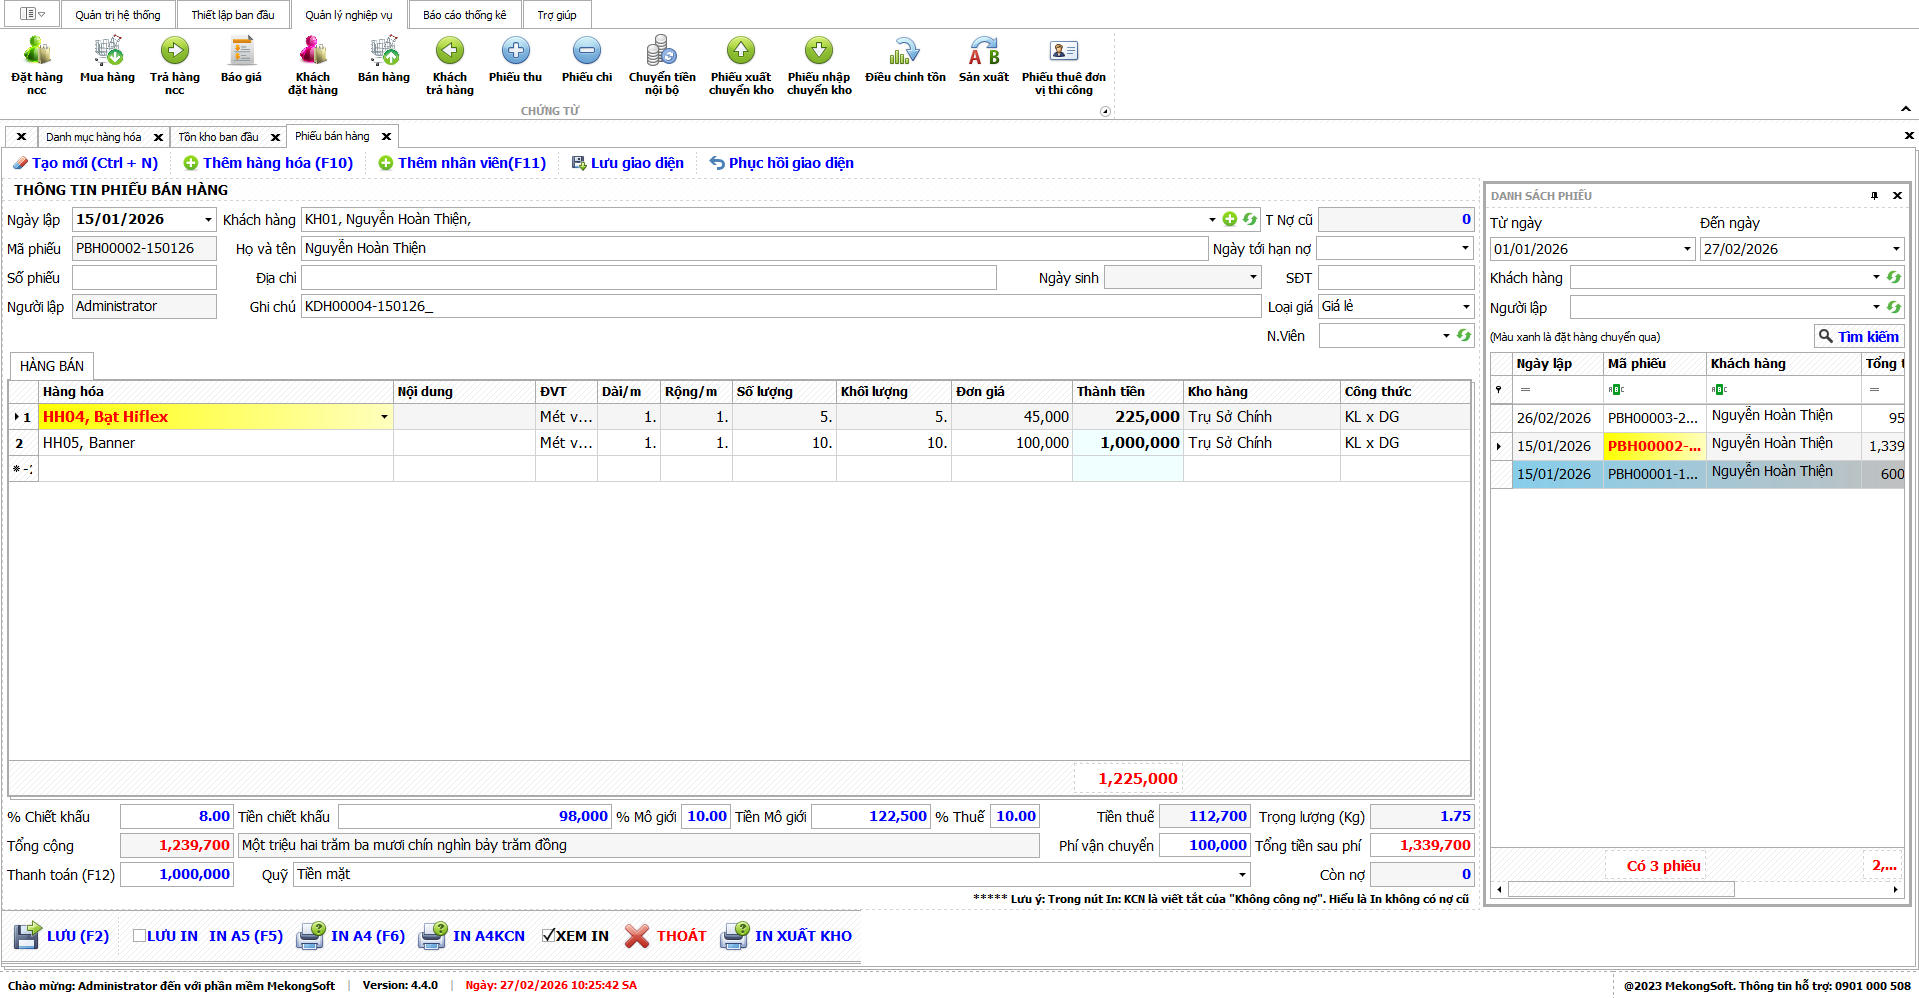The width and height of the screenshot is (1919, 998).
Task: Switch to Báo cáo thống kê tab
Action: 464,15
